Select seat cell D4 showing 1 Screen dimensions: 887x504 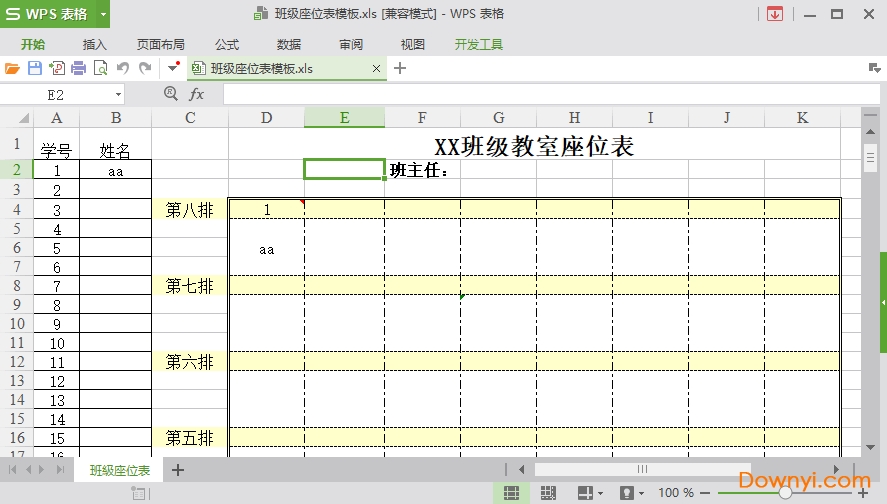pos(266,210)
